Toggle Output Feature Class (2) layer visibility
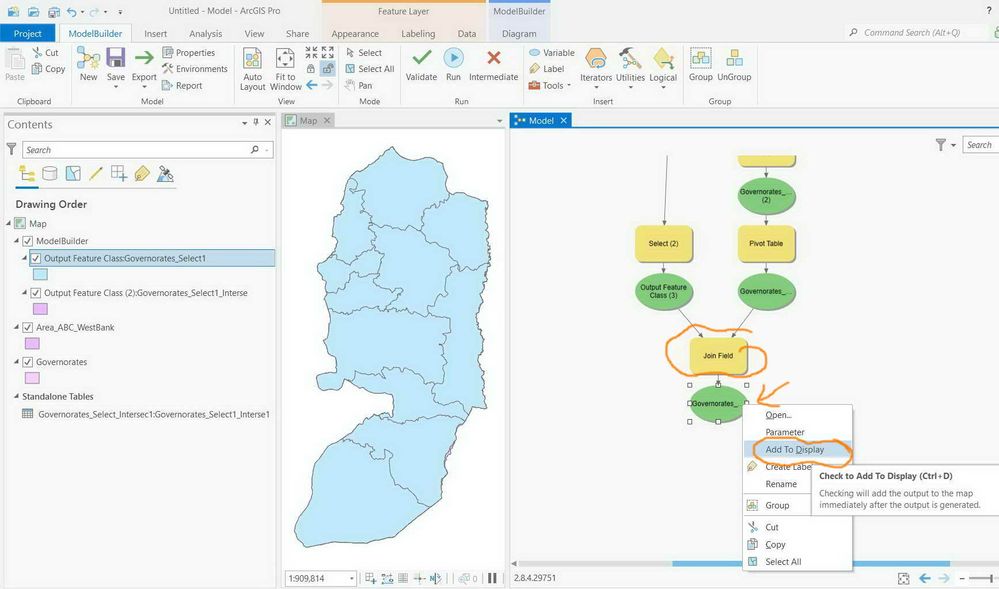This screenshot has height=589, width=999. coord(36,293)
